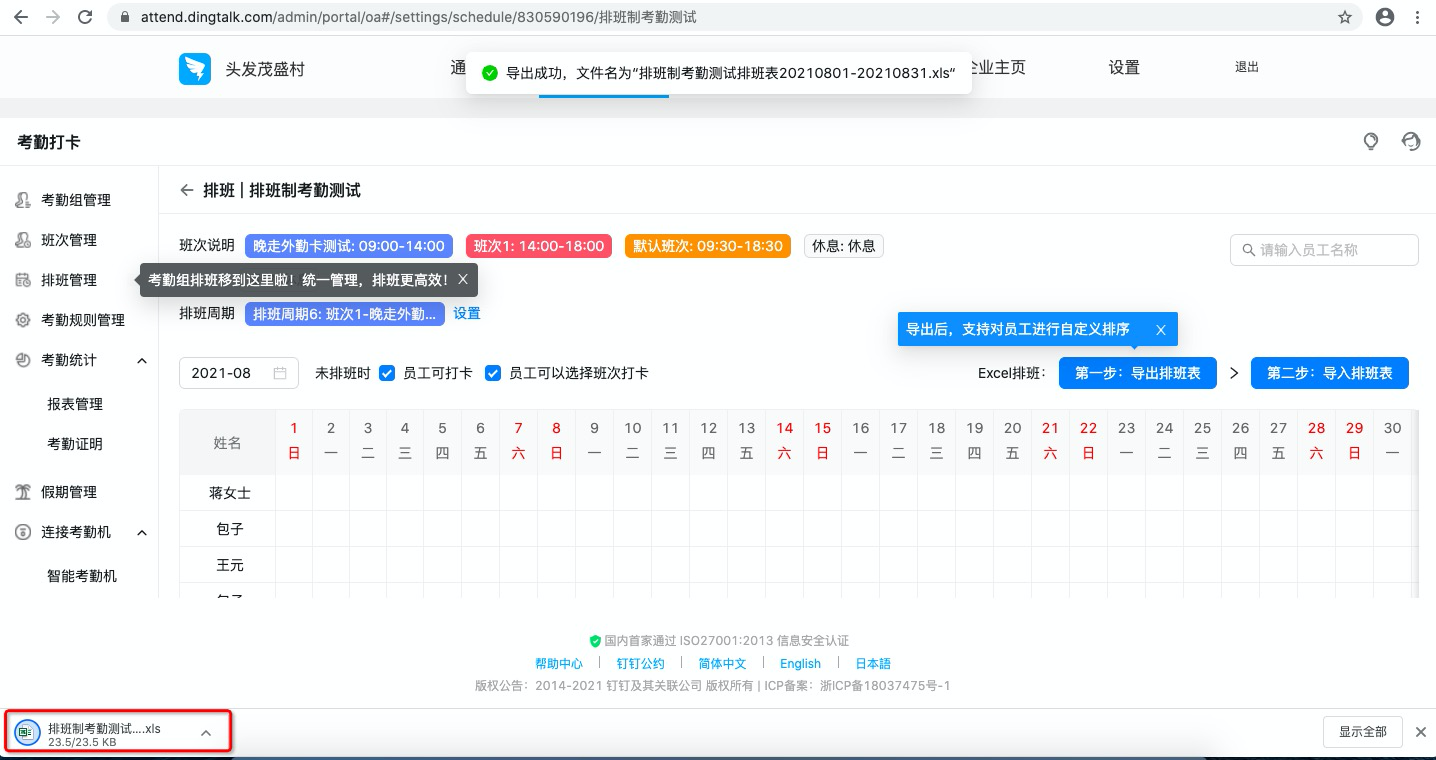
Task: Open the 2021-08 month picker
Action: 238,372
